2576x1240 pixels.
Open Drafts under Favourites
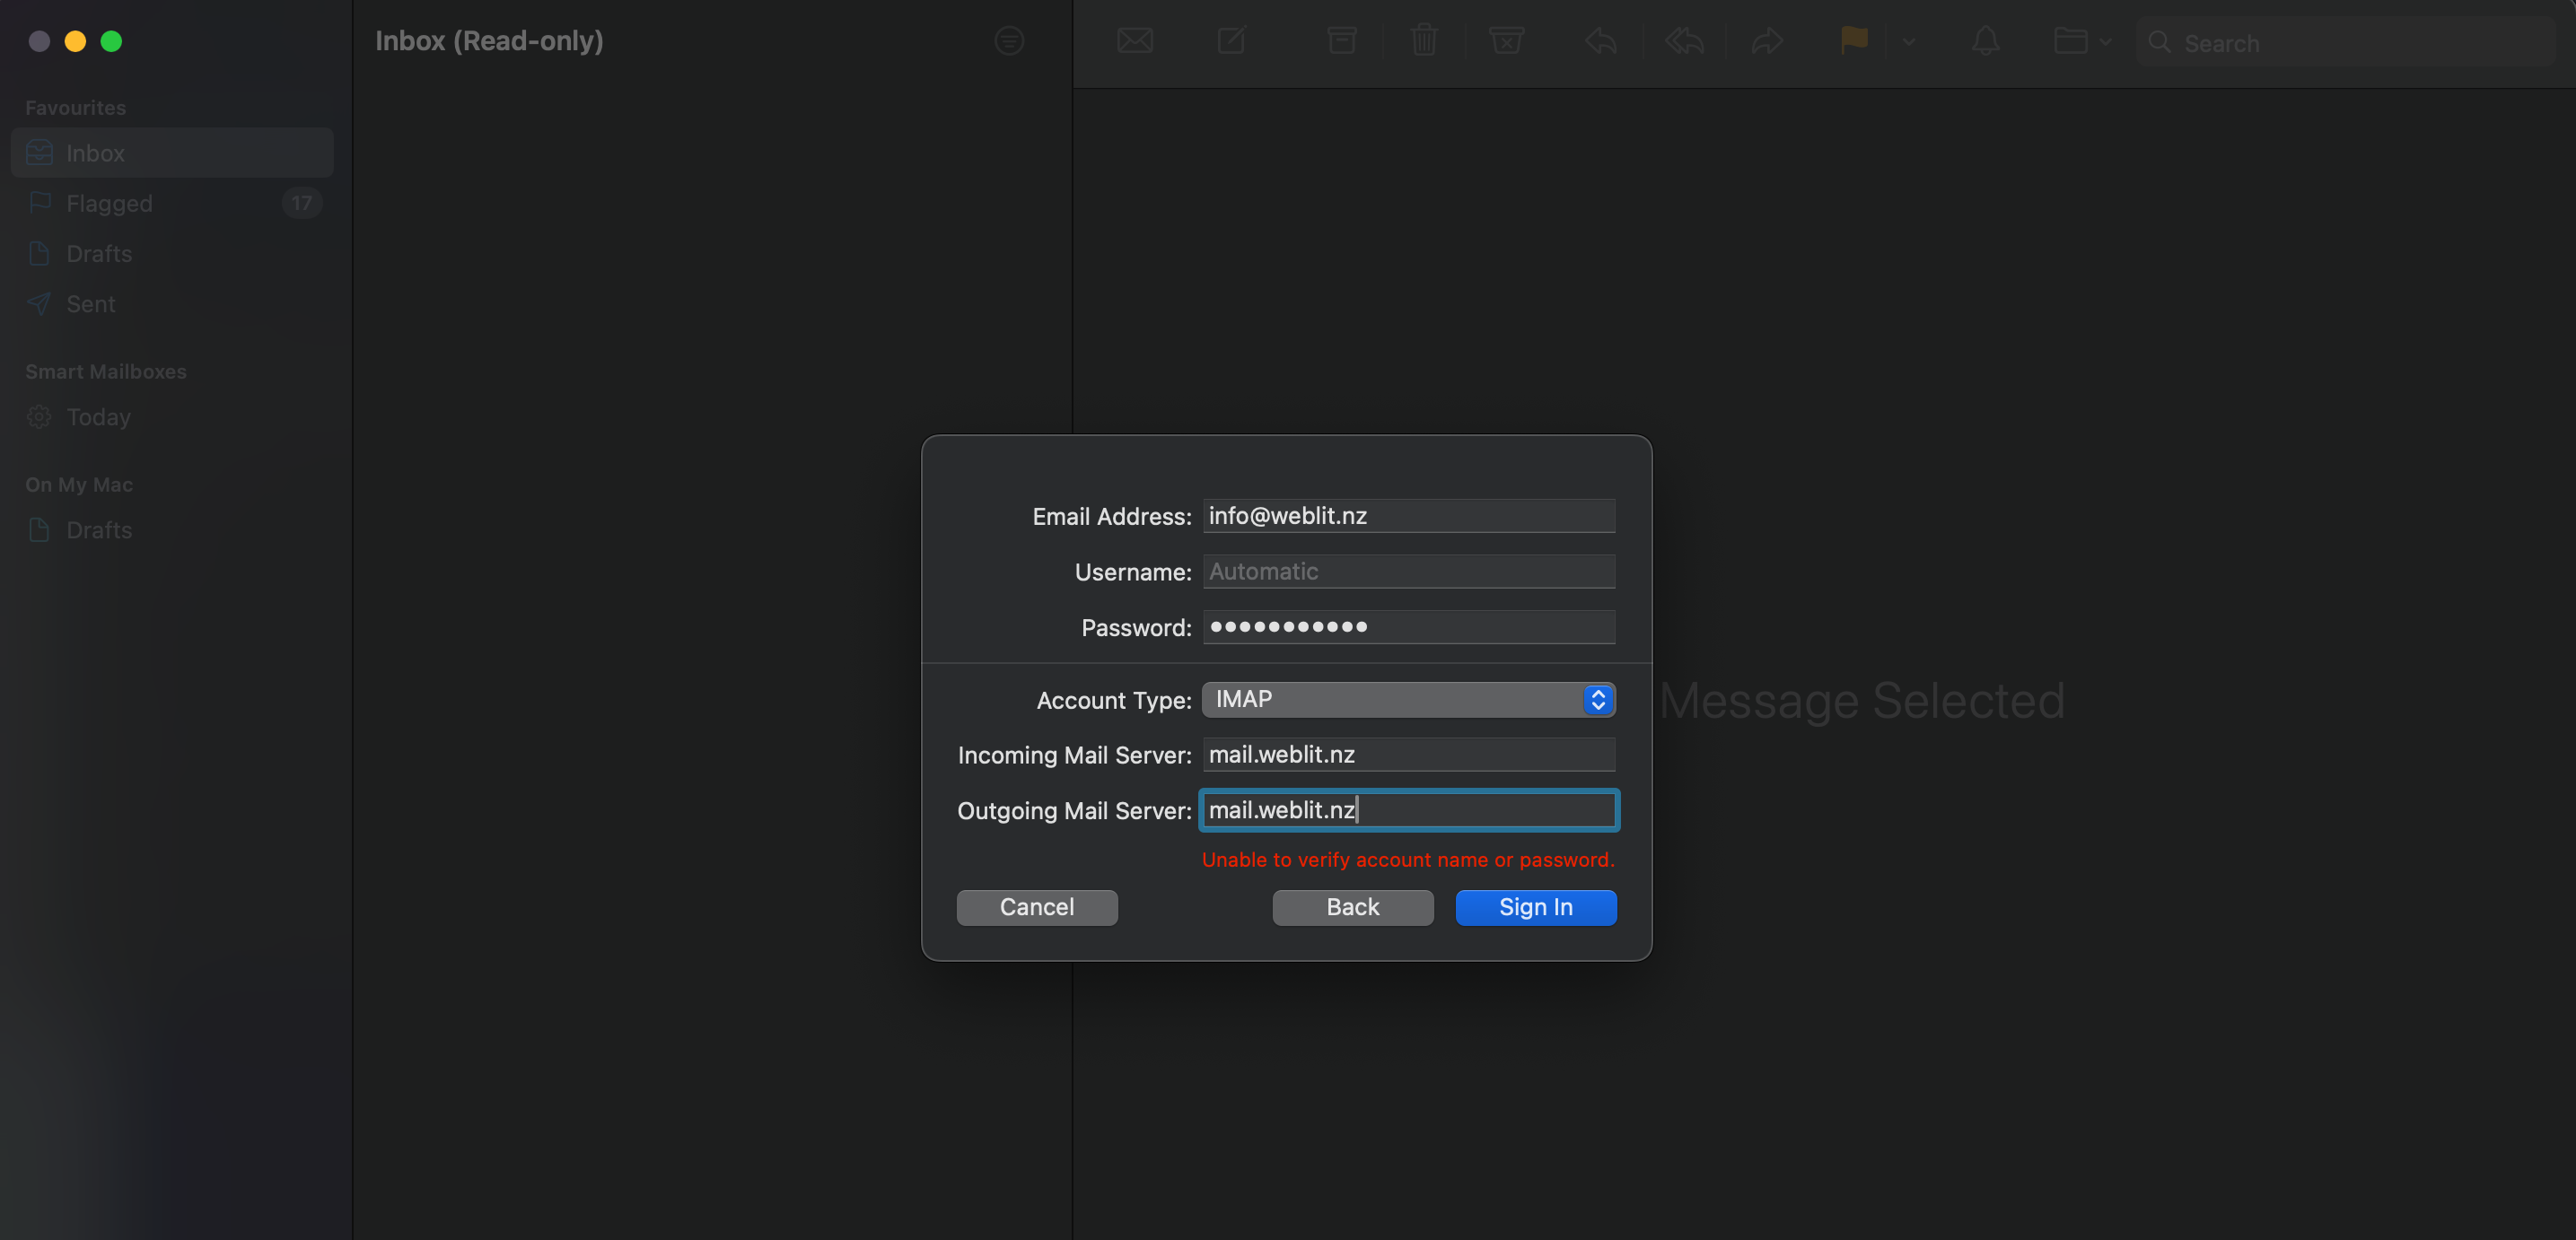tap(172, 253)
